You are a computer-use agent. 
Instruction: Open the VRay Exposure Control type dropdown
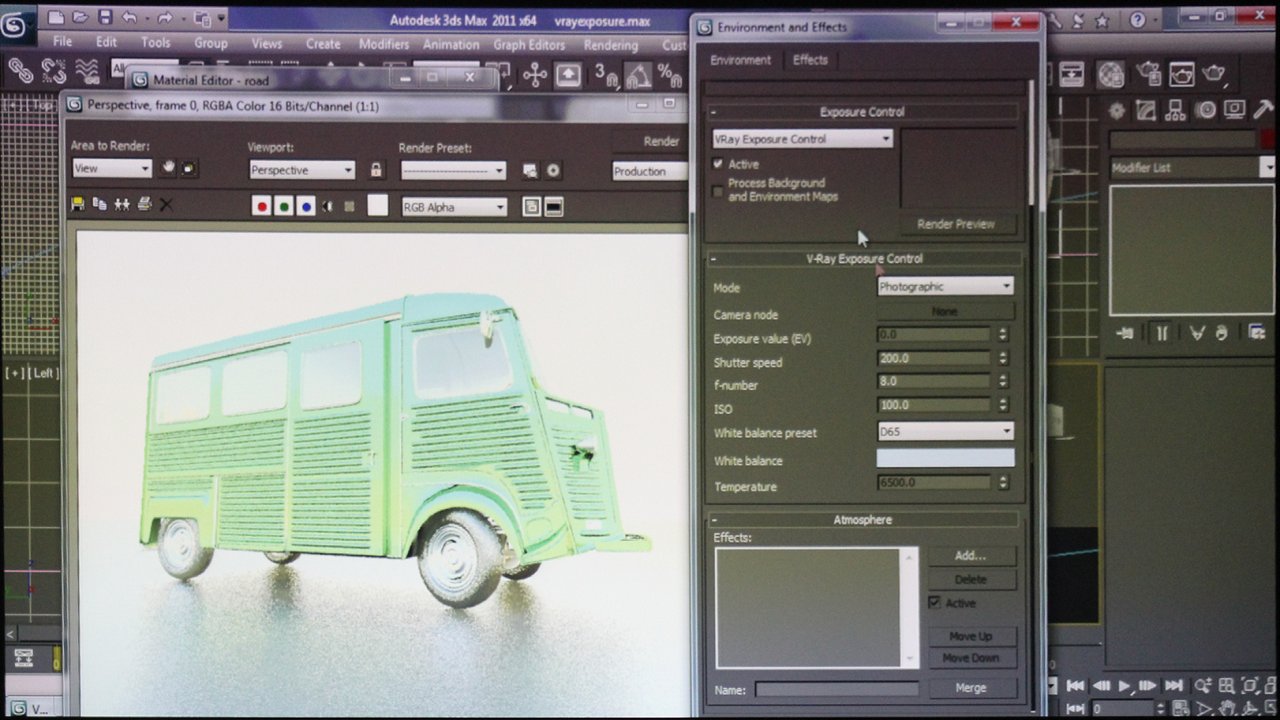(802, 139)
